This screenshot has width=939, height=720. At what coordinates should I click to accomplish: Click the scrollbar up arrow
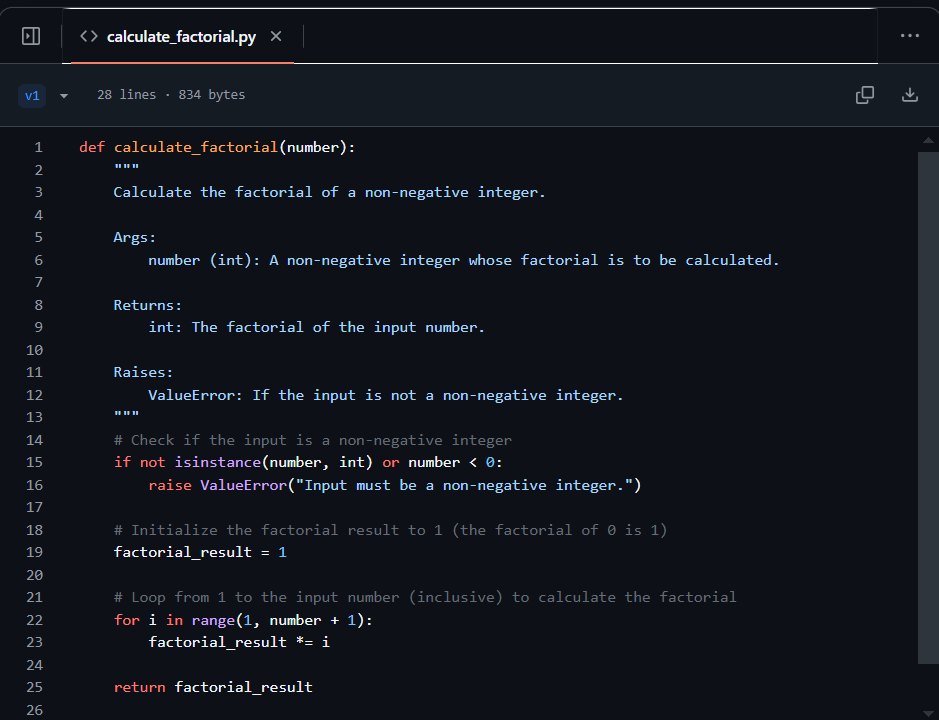tap(928, 141)
